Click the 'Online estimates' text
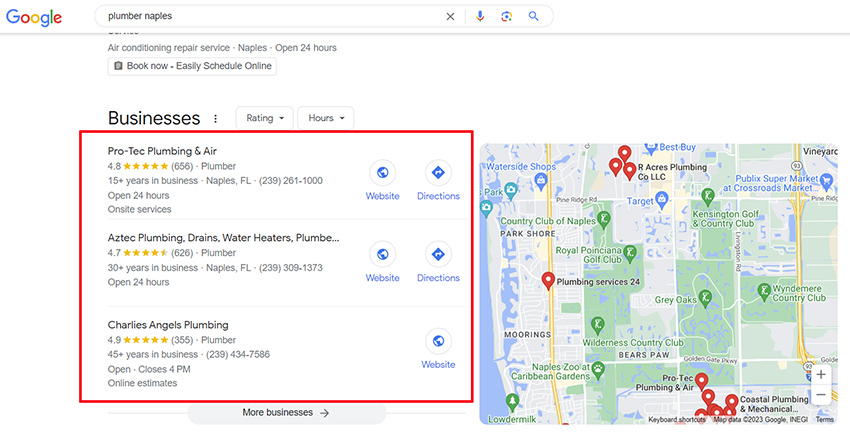Screen dimensions: 850x448 pyautogui.click(x=142, y=383)
